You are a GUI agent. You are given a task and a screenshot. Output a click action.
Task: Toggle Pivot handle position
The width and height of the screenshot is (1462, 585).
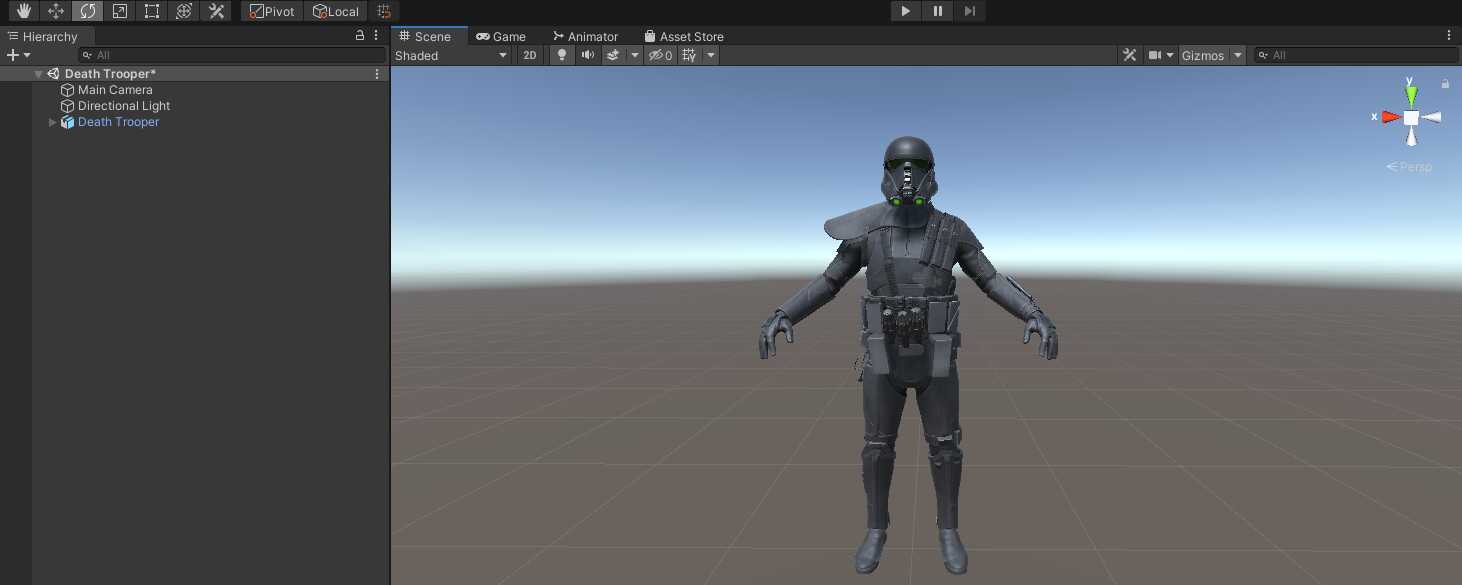click(x=272, y=11)
